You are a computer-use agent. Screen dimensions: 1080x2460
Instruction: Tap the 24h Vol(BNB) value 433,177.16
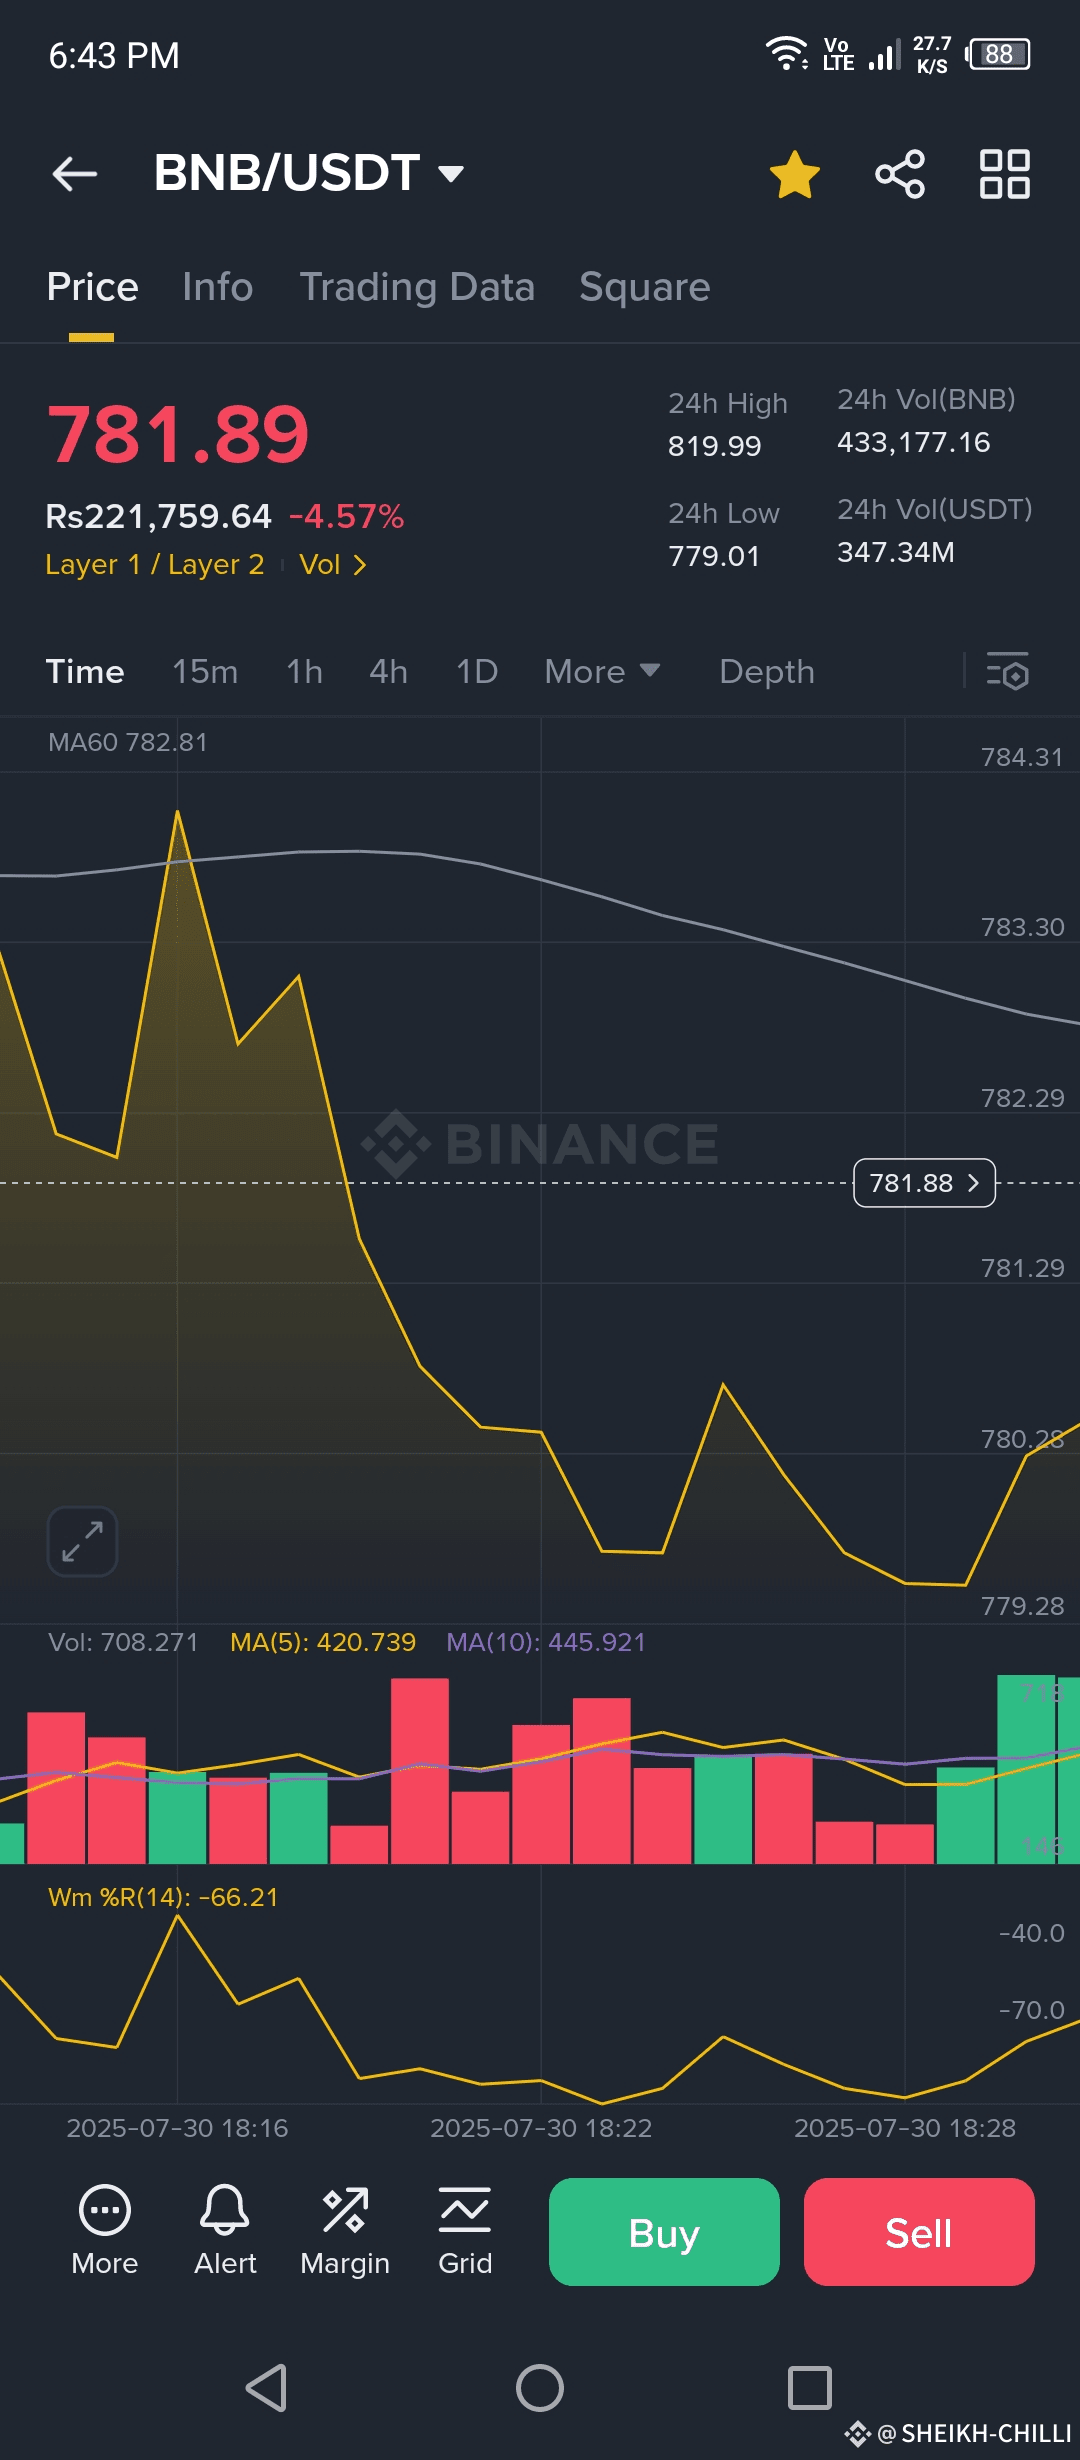(x=914, y=442)
